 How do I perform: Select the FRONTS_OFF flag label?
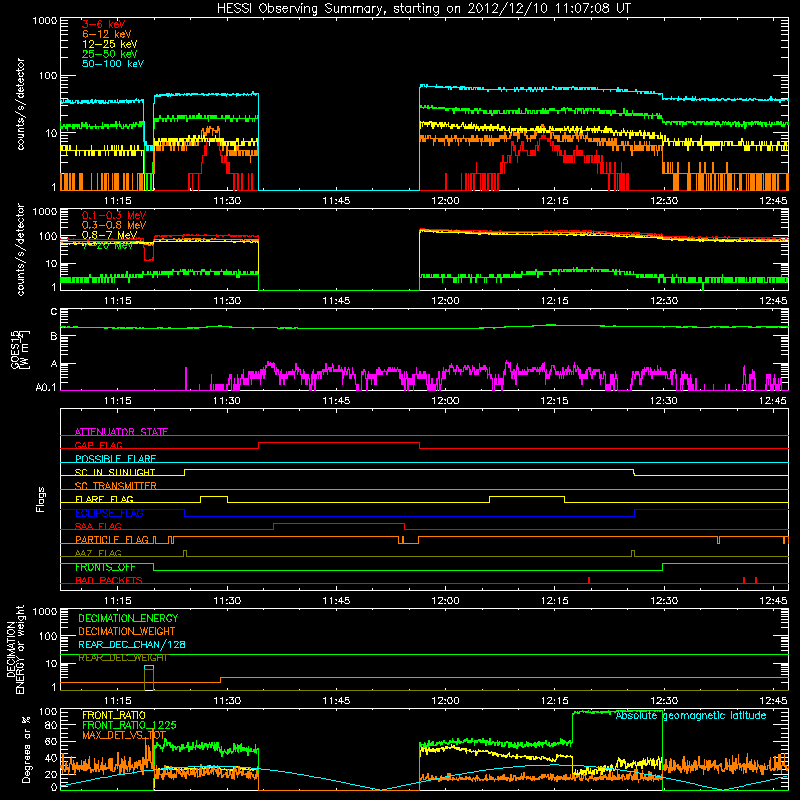point(105,567)
